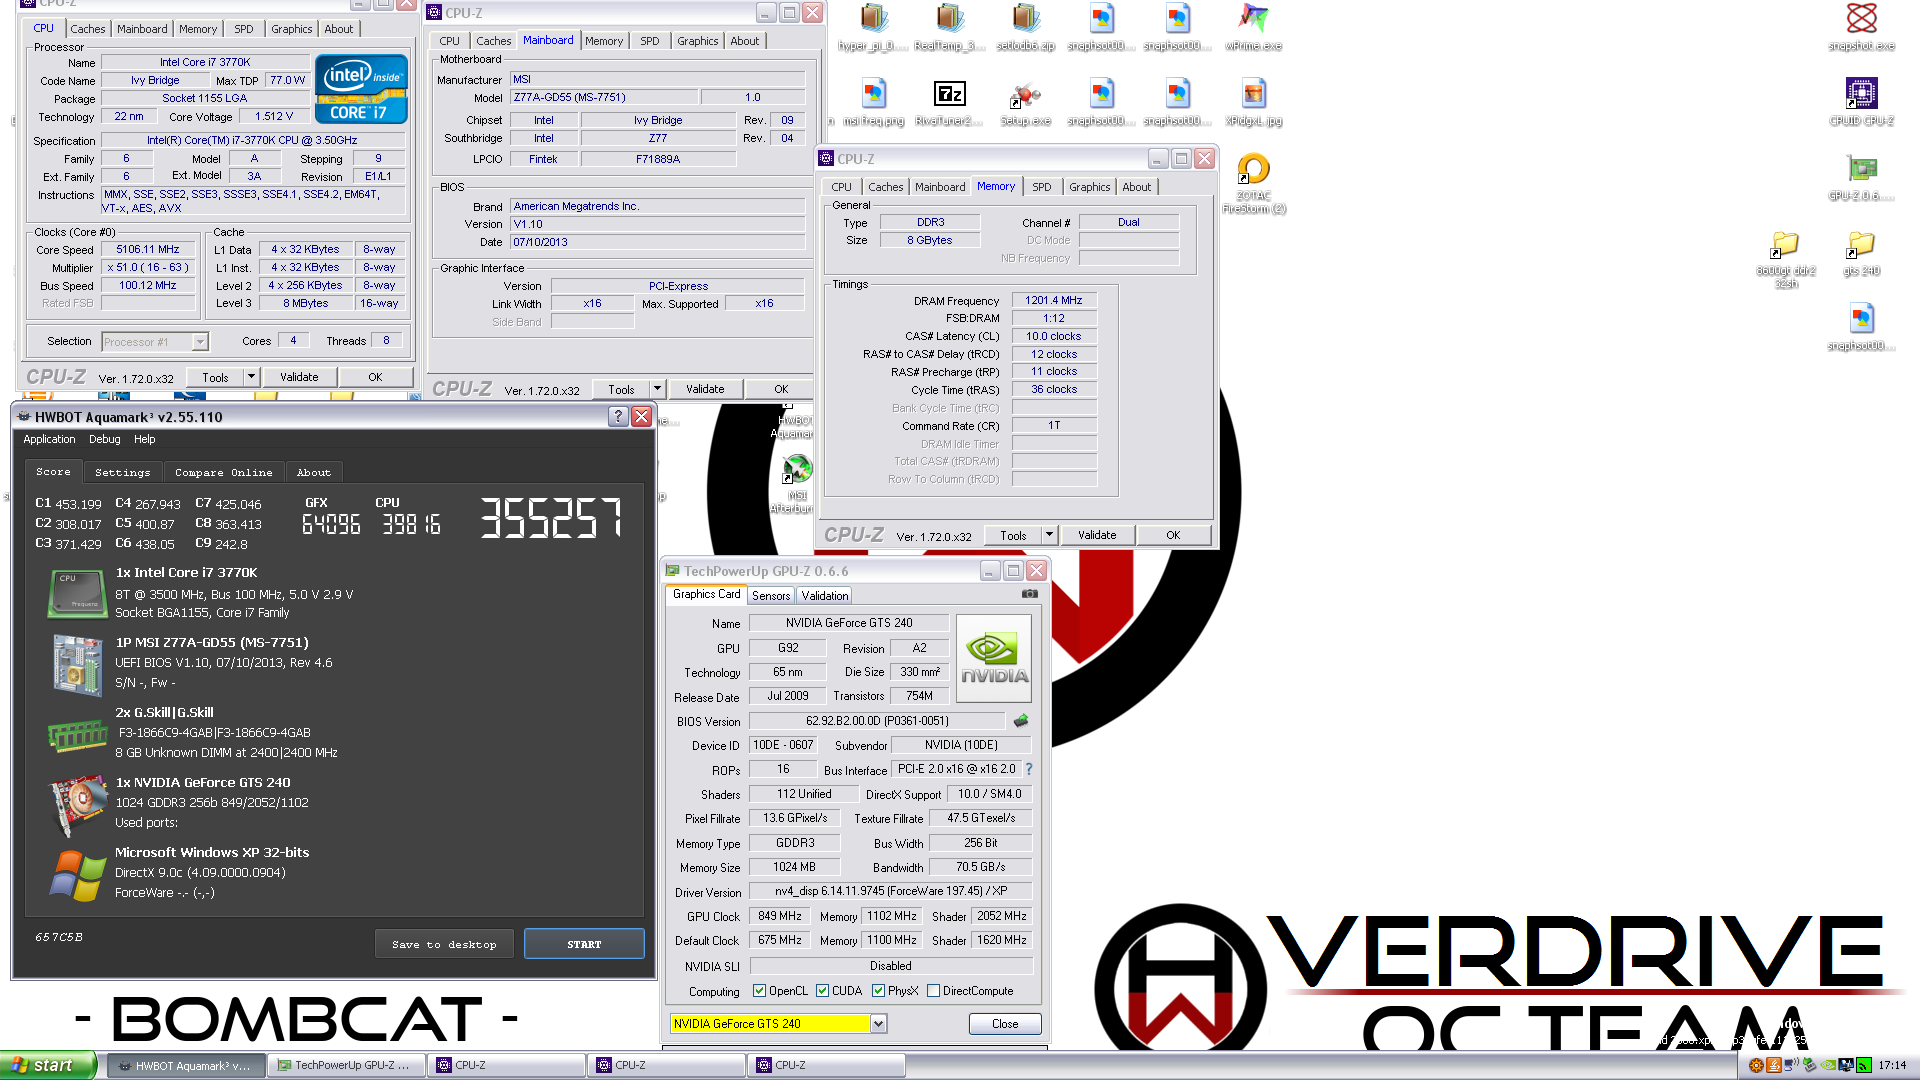
Task: Launch snapshot.exe from the desktop
Action: click(x=1861, y=28)
